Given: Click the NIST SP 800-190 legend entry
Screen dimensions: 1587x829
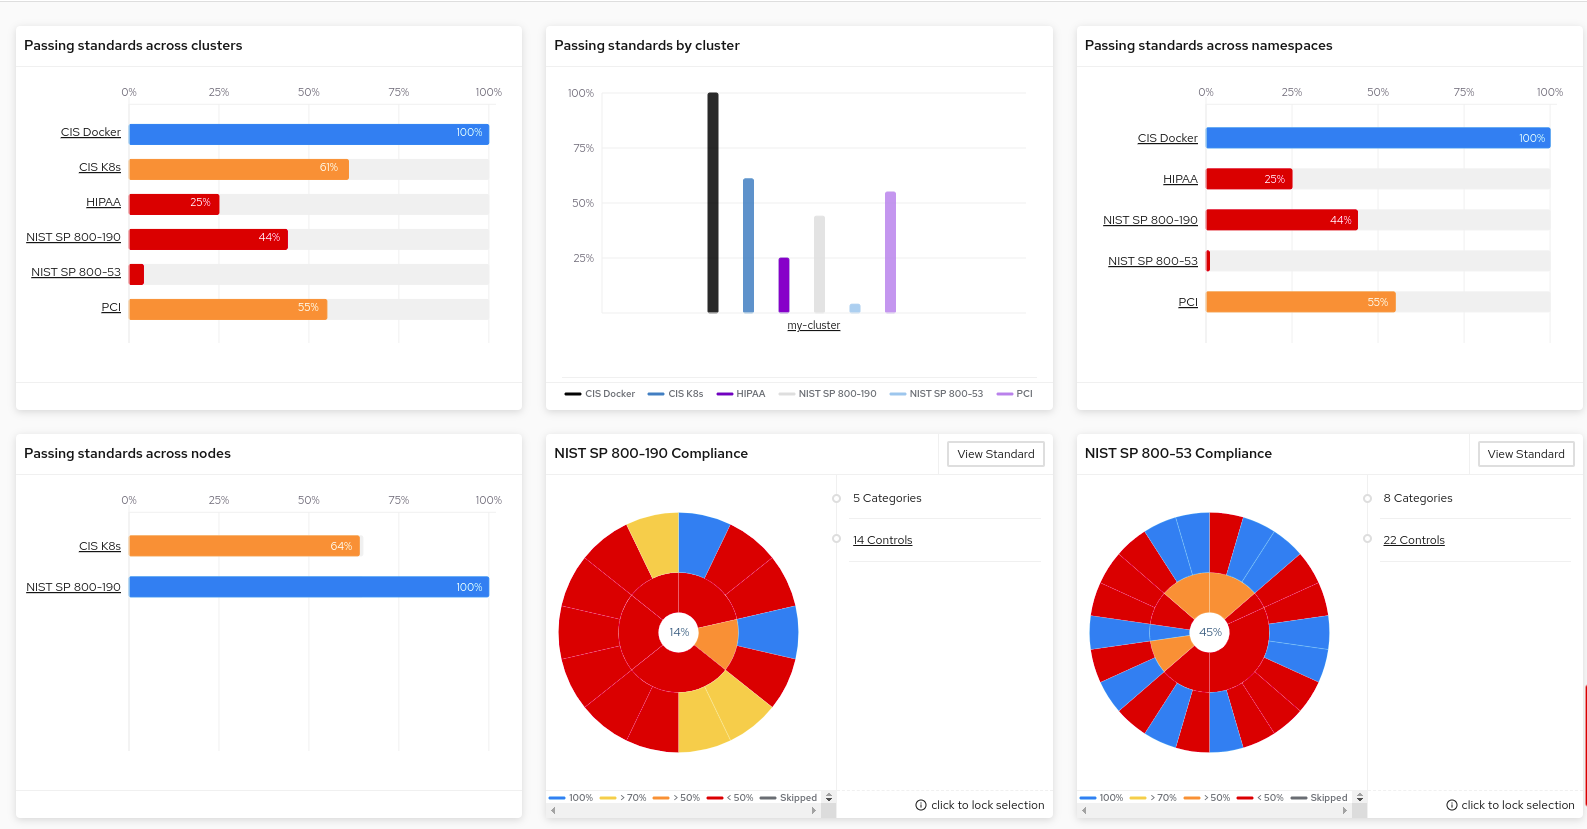Looking at the screenshot, I should [x=828, y=394].
